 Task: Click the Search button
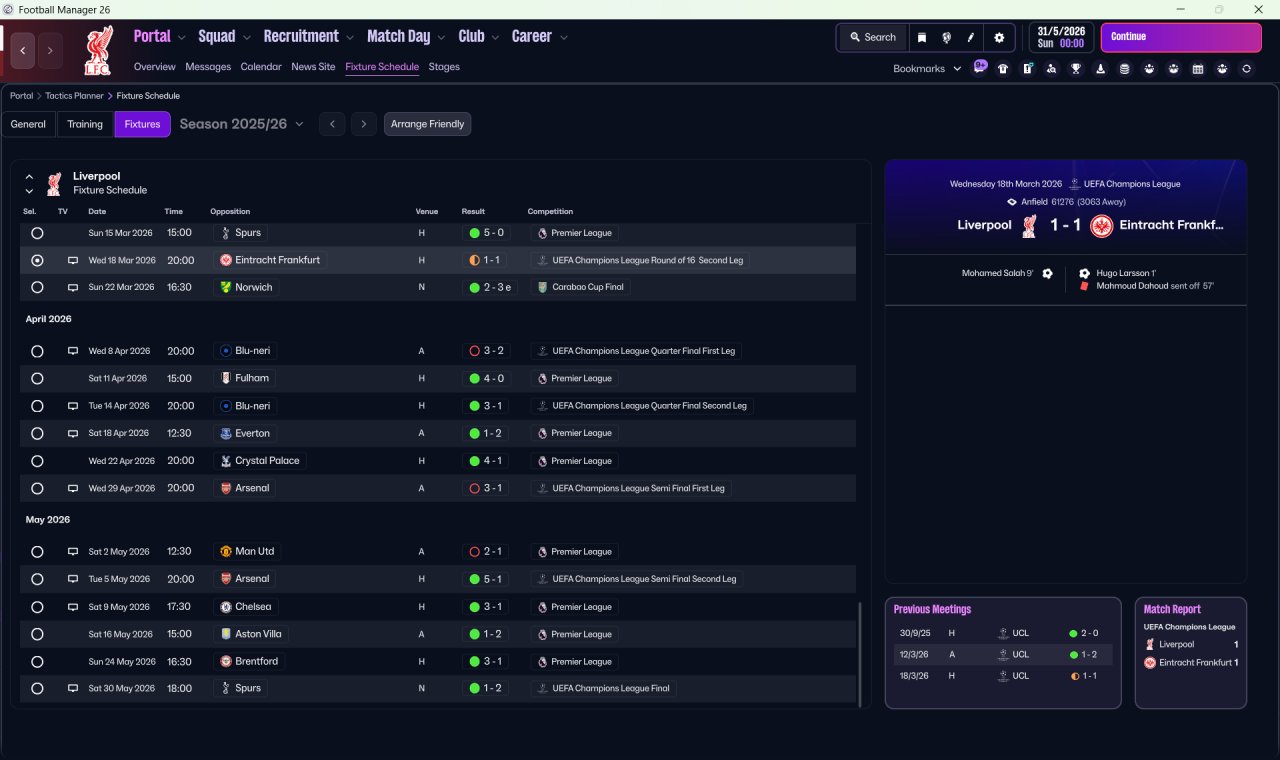pyautogui.click(x=872, y=37)
